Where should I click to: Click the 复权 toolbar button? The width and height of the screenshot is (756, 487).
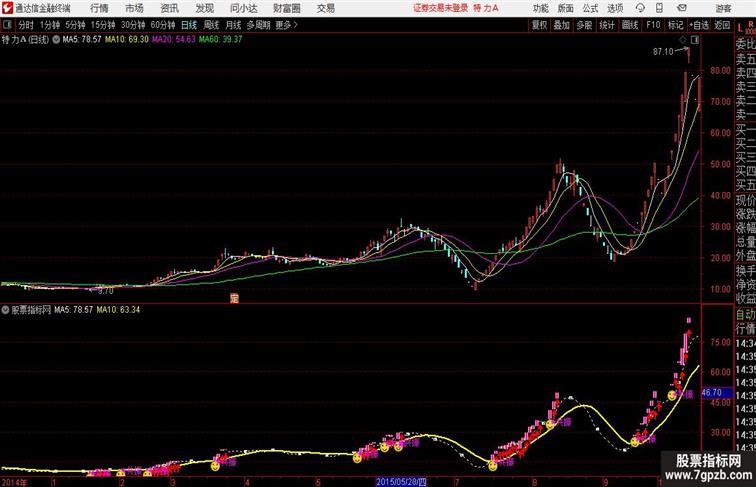click(540, 25)
